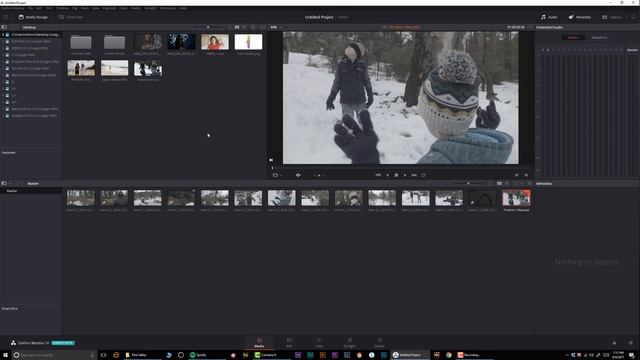The height and width of the screenshot is (360, 640).
Task: Open the Project Settings gear icon
Action: [631, 343]
